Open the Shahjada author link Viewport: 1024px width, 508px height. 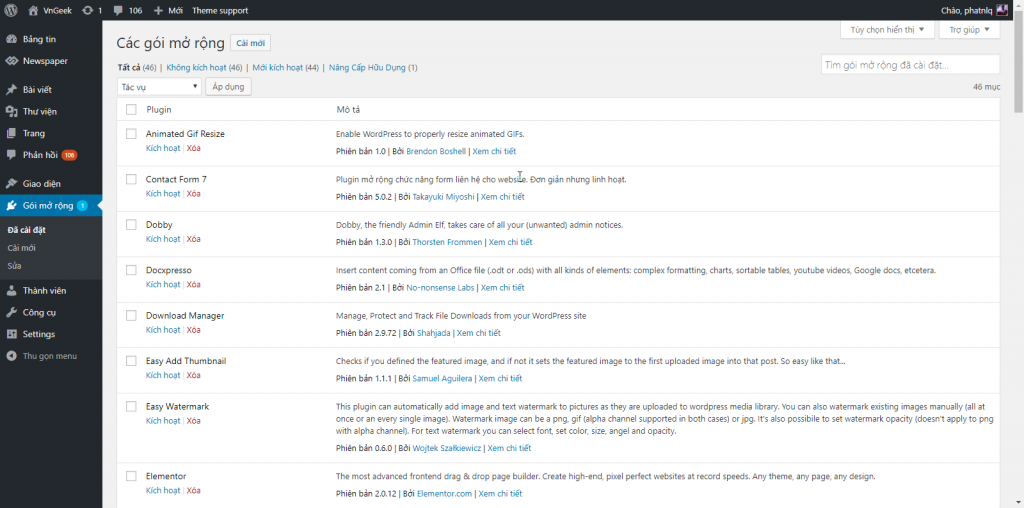point(434,333)
